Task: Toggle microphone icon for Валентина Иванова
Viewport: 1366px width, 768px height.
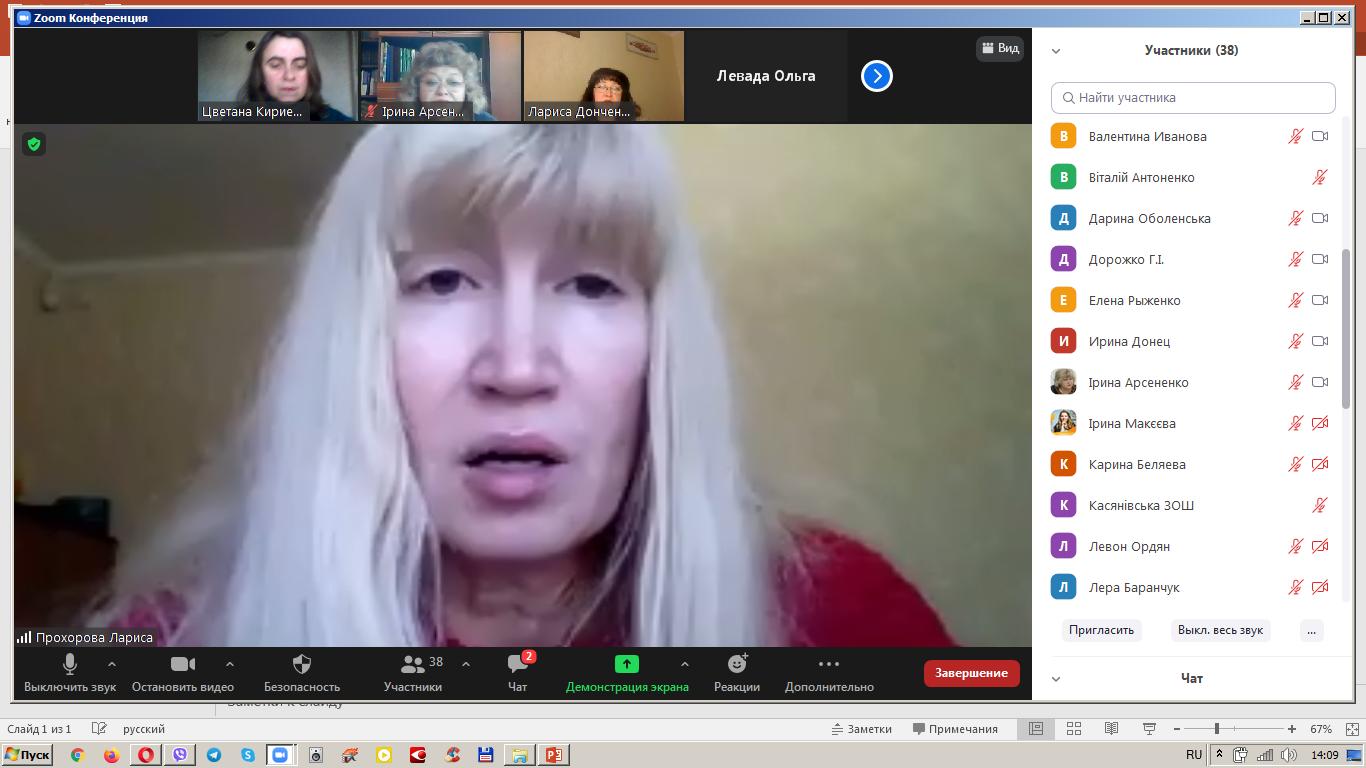Action: (x=1295, y=137)
